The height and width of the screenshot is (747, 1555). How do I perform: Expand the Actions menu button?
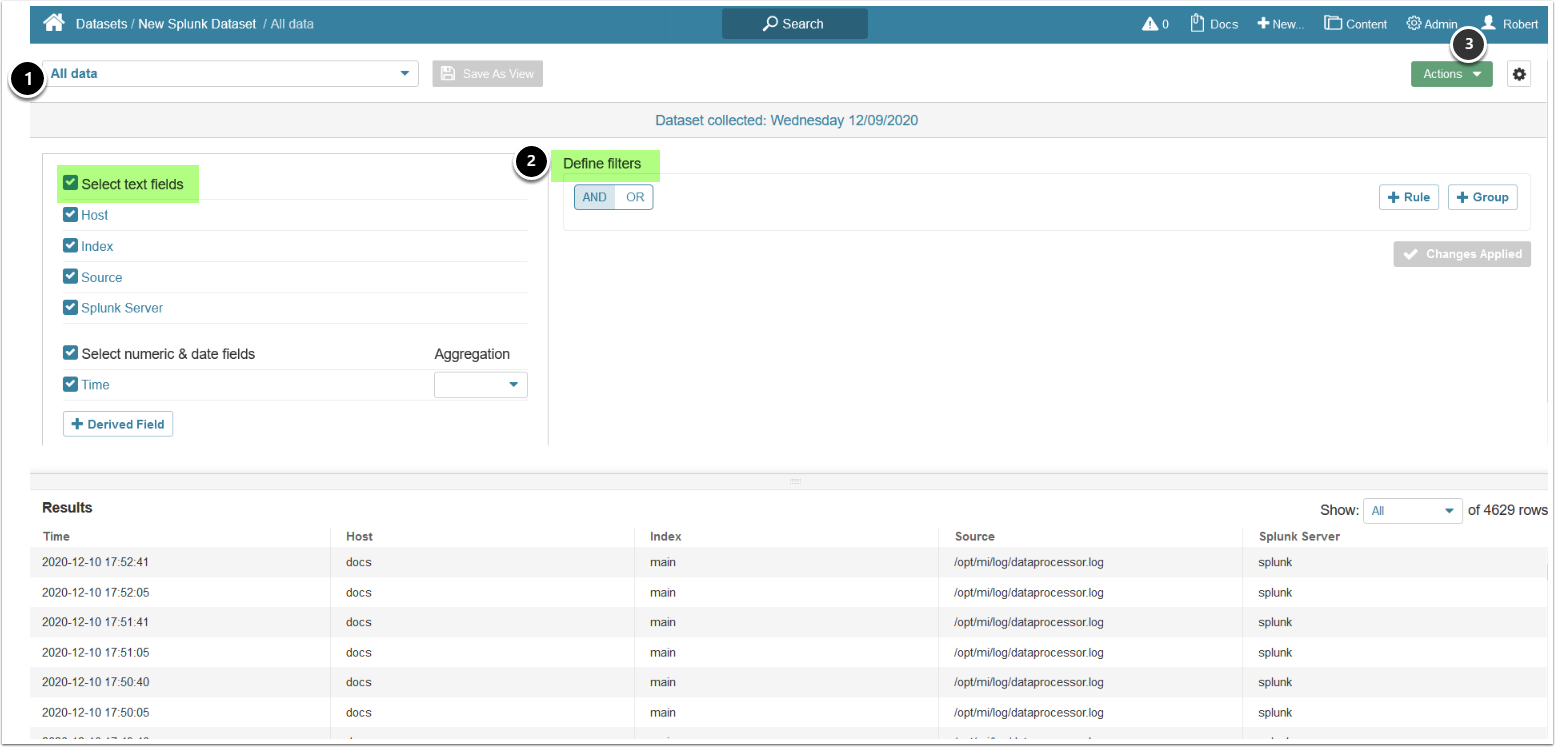click(1451, 74)
